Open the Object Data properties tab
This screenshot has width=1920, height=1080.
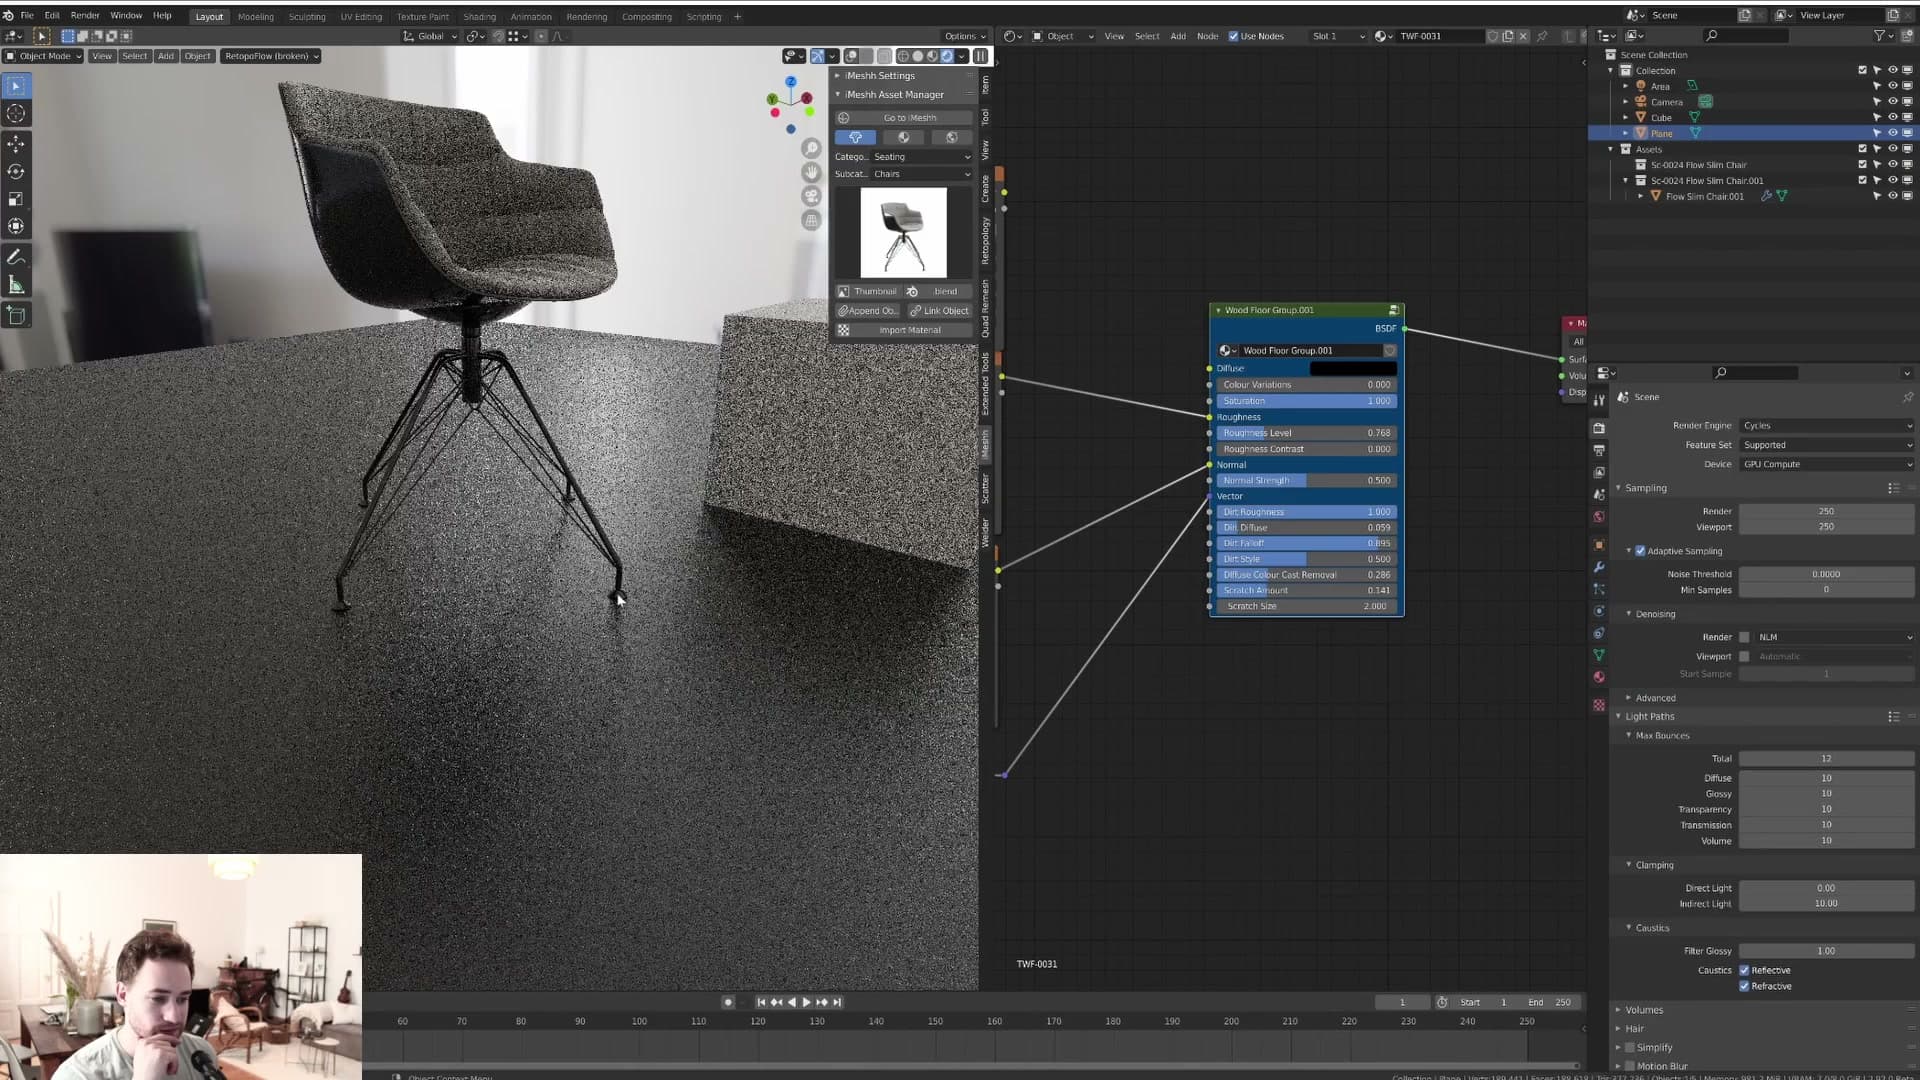(1599, 655)
